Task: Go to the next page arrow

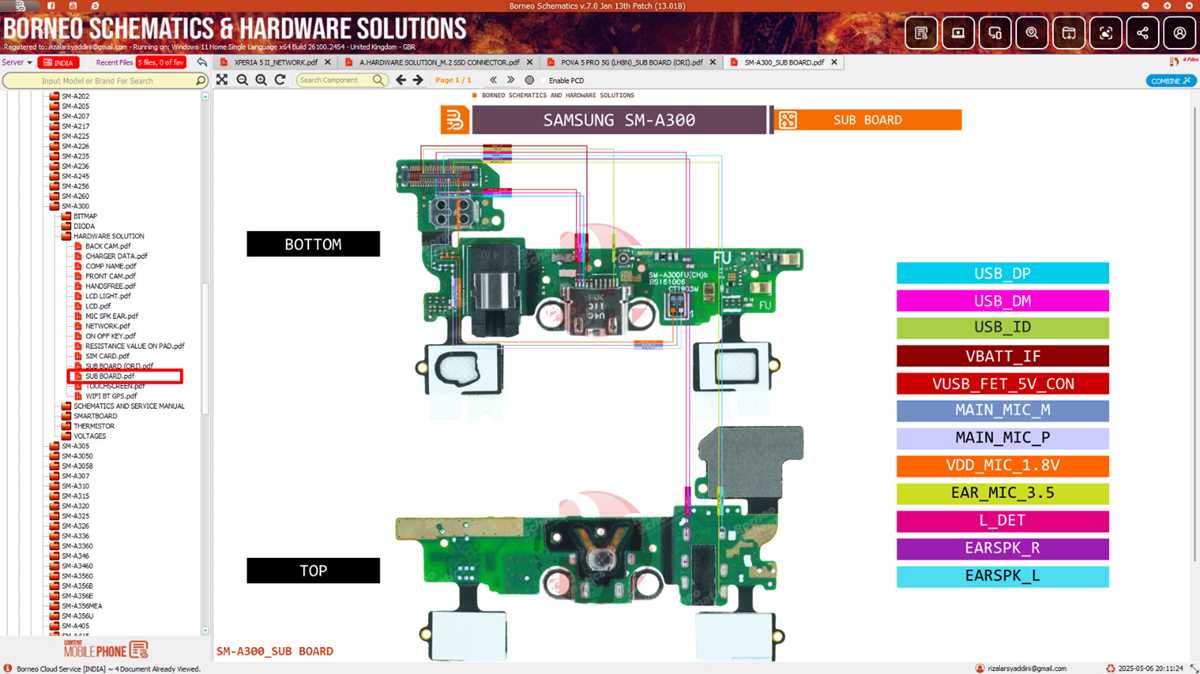Action: coord(416,80)
